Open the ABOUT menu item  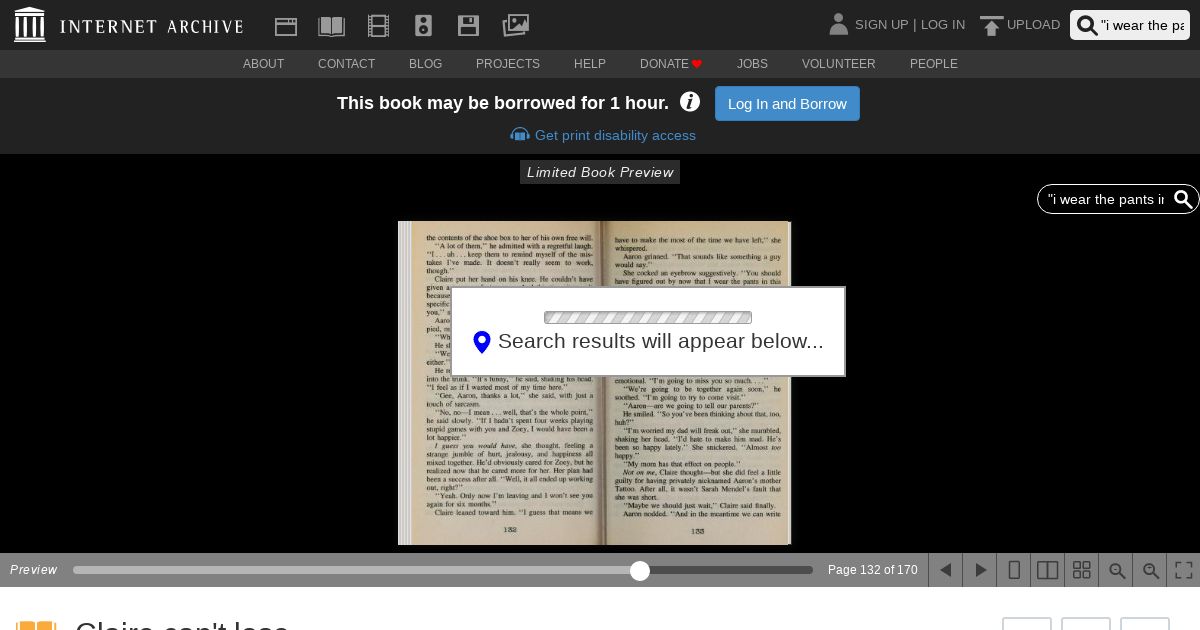click(x=263, y=64)
